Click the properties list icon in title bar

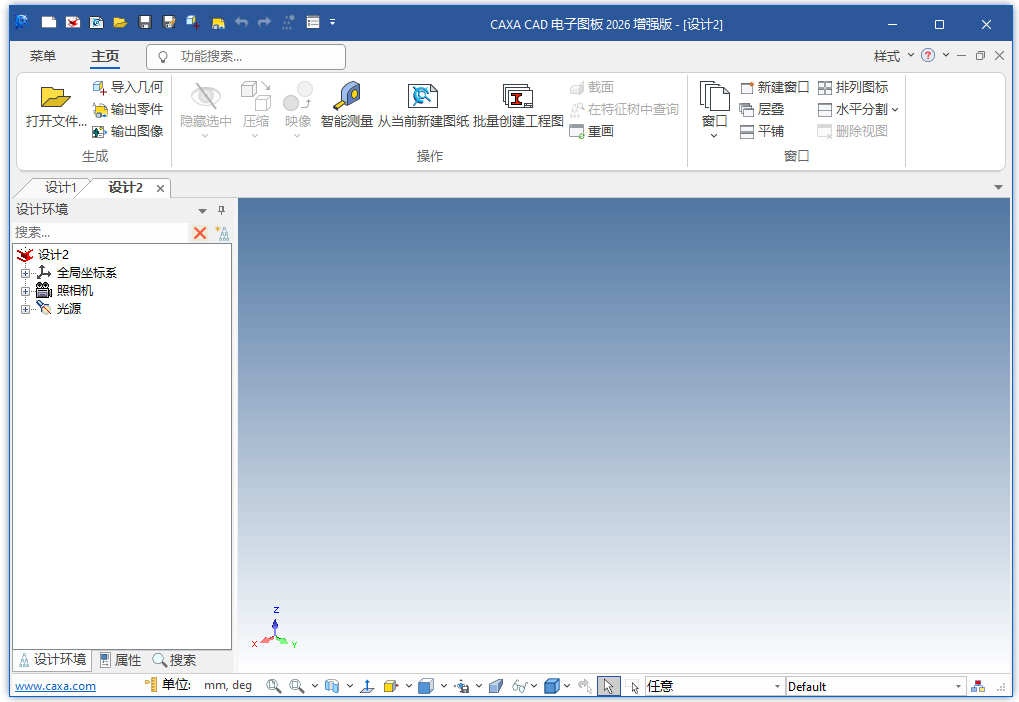[x=313, y=23]
